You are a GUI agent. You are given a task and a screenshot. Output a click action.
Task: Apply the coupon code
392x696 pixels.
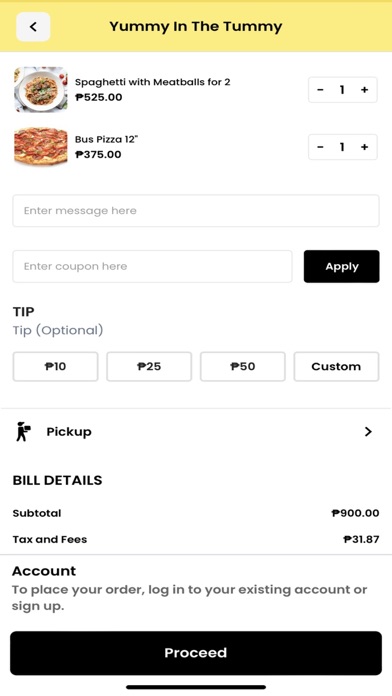coord(342,266)
